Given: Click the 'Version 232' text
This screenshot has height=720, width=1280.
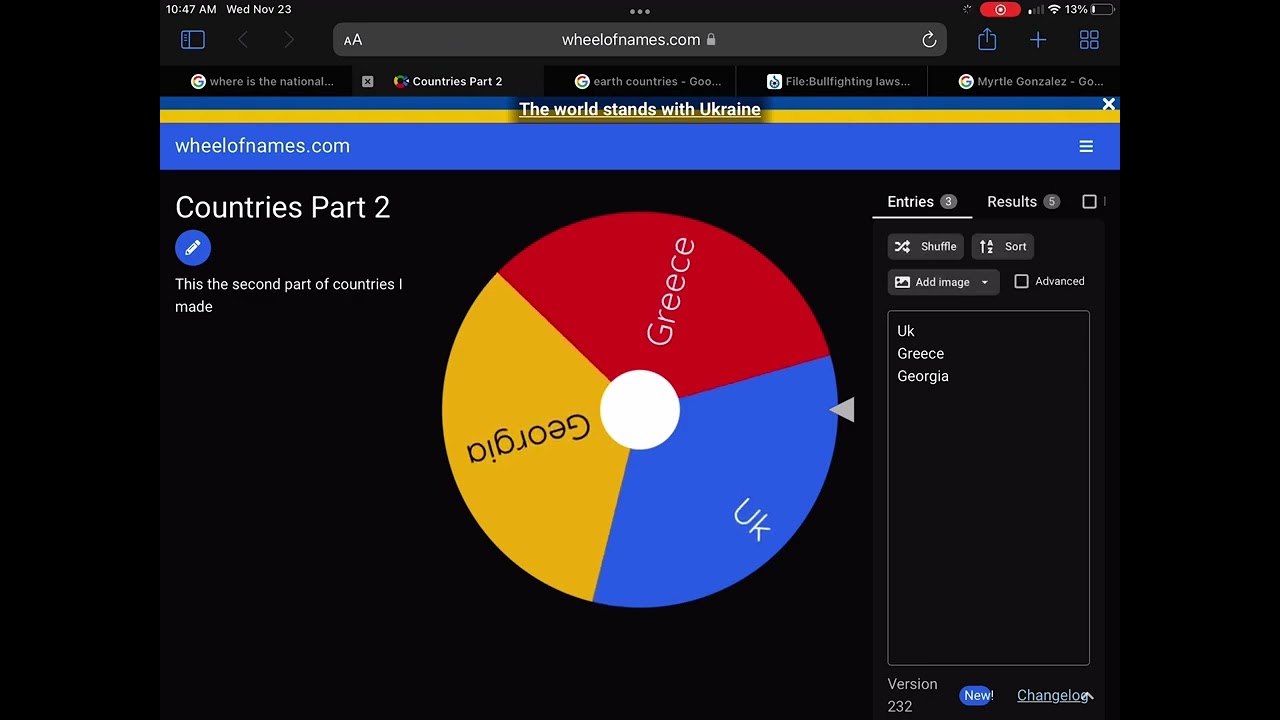Looking at the screenshot, I should point(912,695).
